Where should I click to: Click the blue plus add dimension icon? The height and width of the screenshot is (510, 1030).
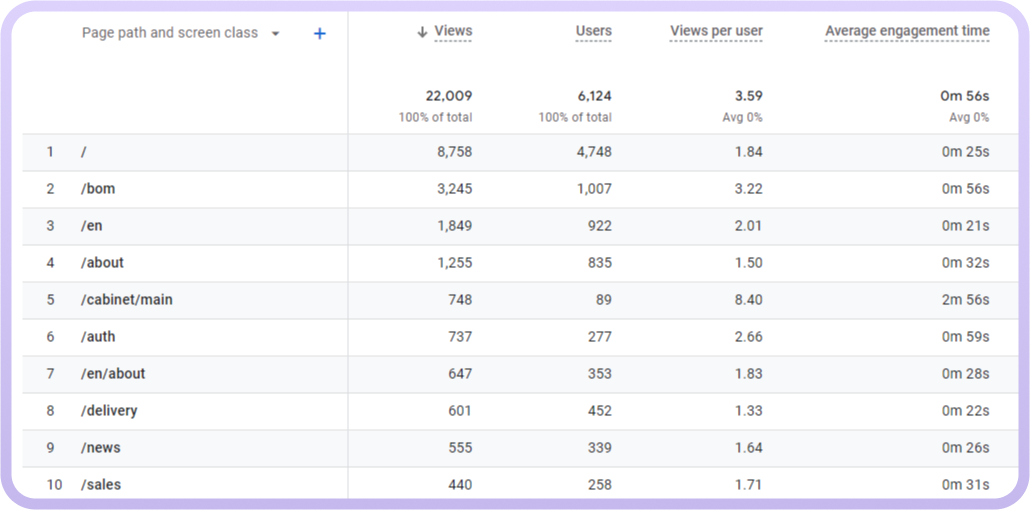pos(320,34)
